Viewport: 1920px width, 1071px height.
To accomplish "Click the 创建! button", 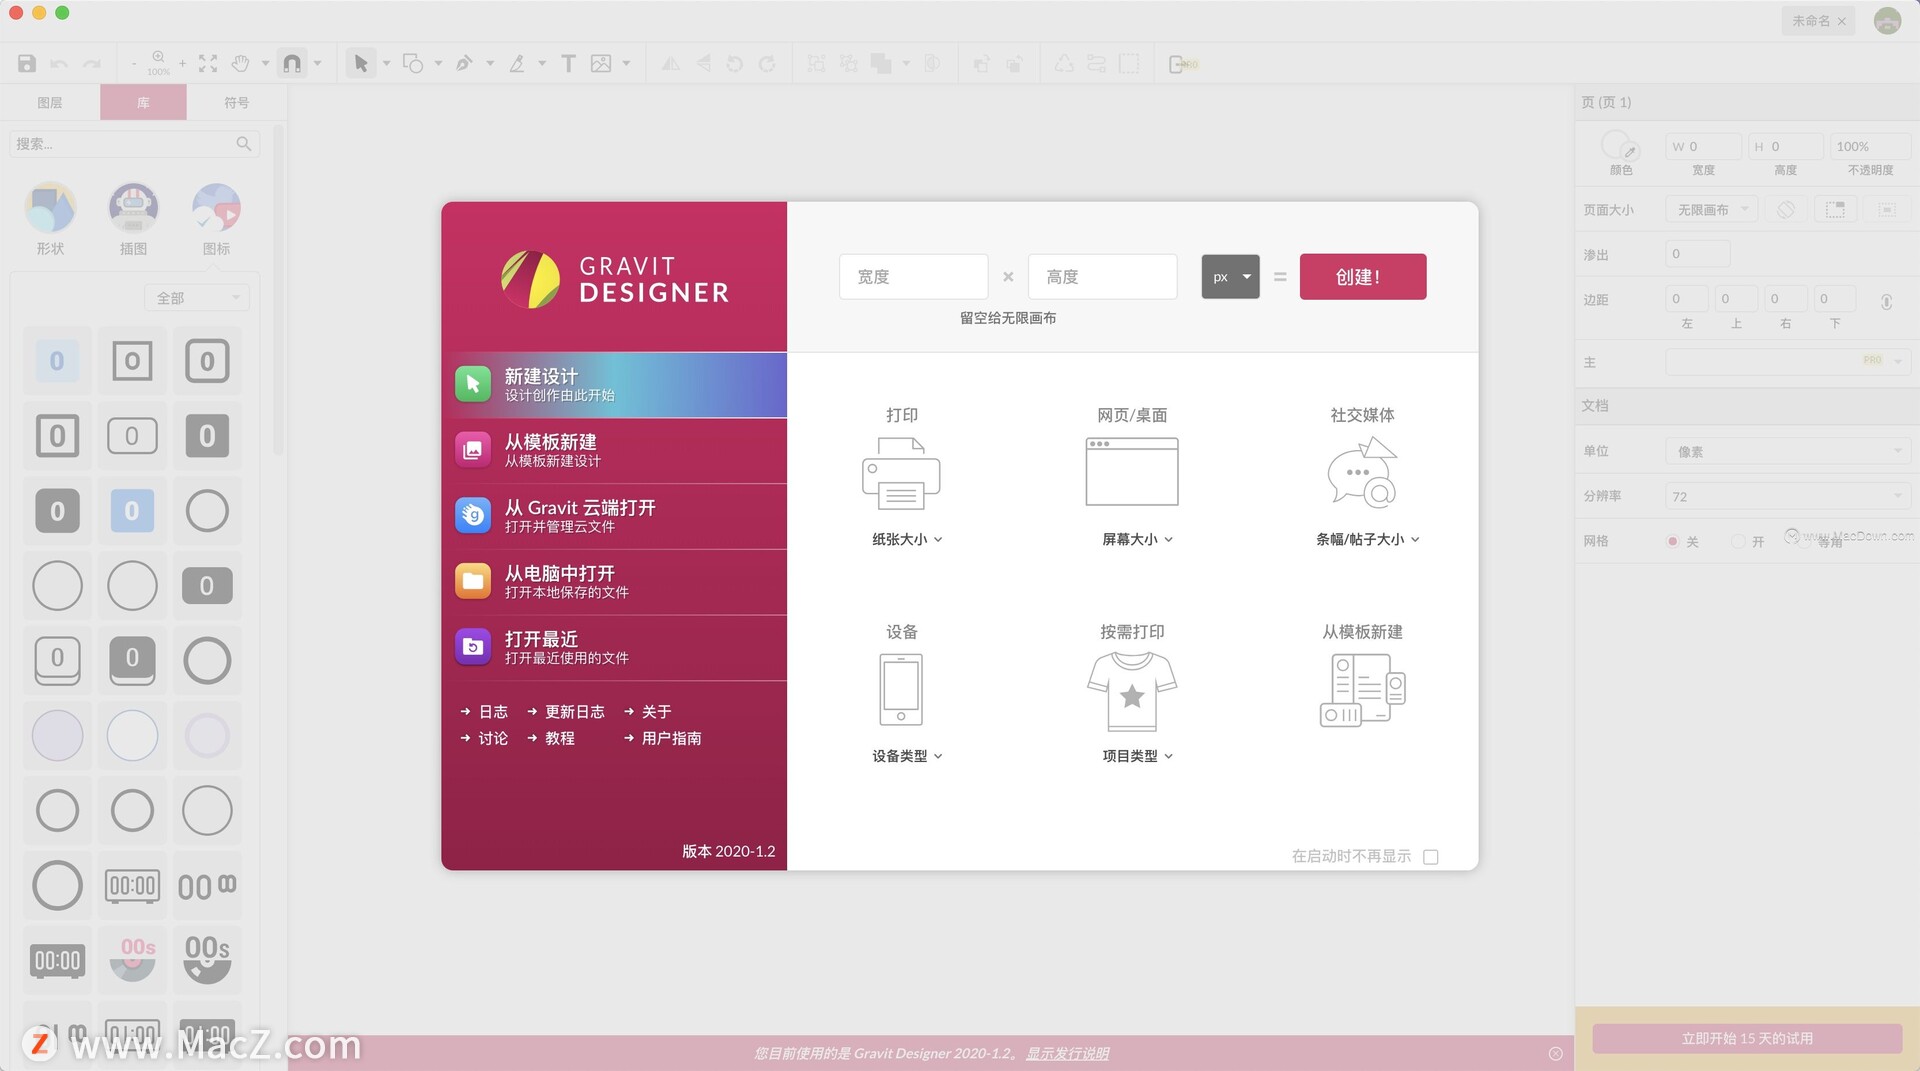I will point(1363,277).
